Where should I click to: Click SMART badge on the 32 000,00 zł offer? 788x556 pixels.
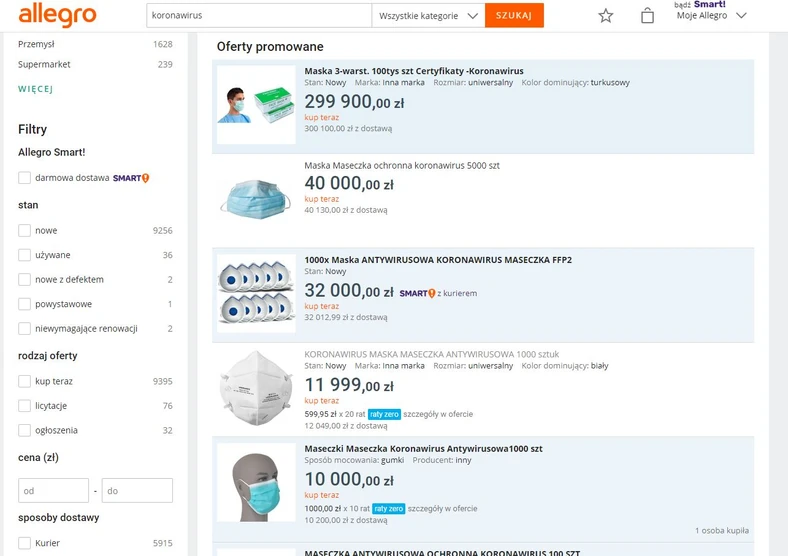[x=417, y=293]
